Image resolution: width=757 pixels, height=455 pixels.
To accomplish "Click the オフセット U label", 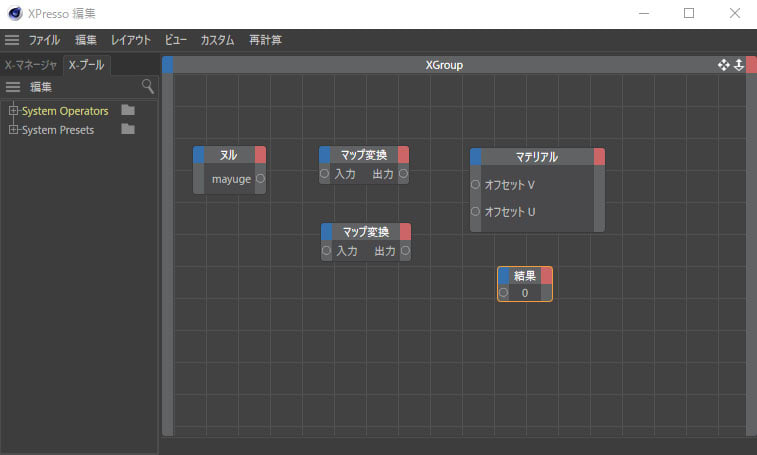I will [510, 212].
